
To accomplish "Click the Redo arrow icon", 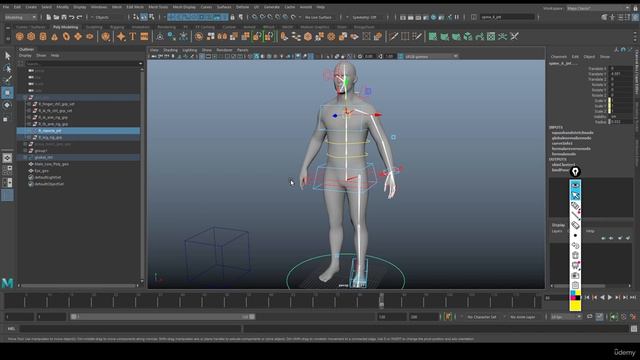I will pos(79,17).
